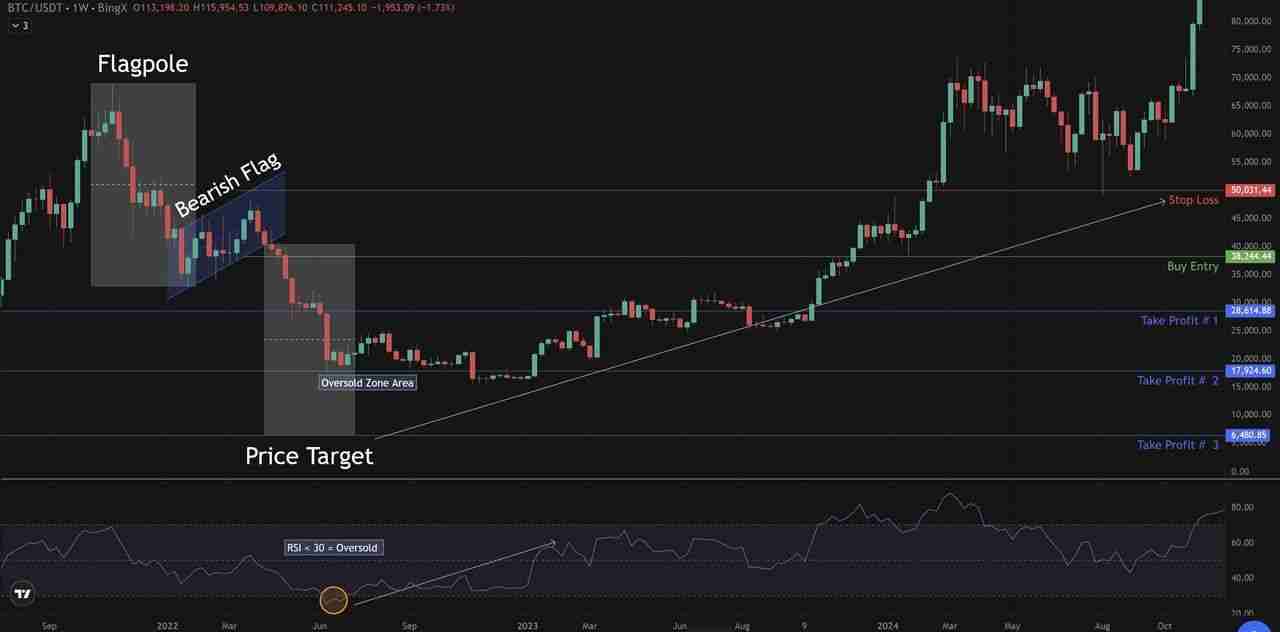The width and height of the screenshot is (1280, 632).
Task: Select the red 50,031.44 stop loss price tag
Action: [x=1251, y=190]
